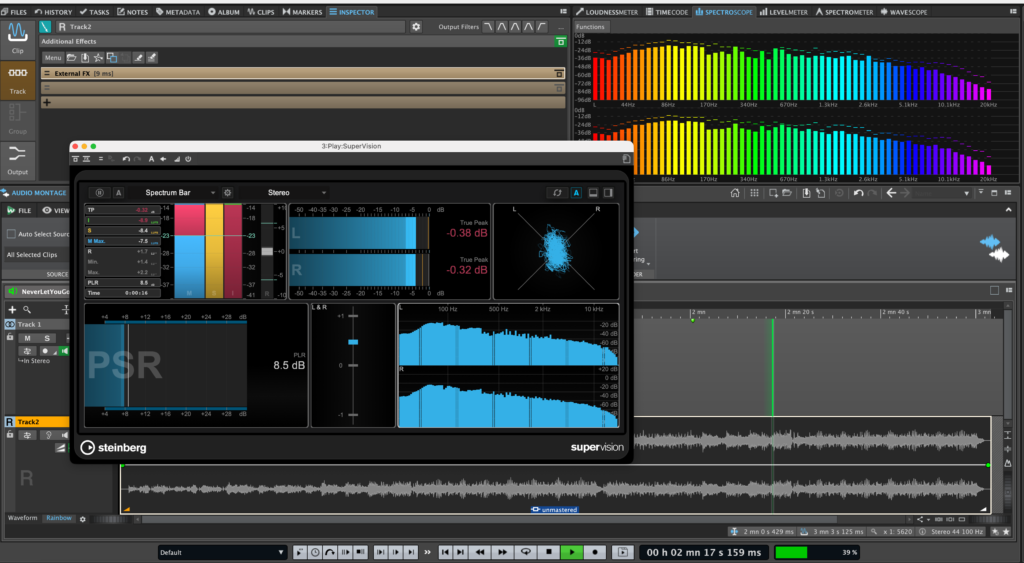Switch to the Files tab

coord(14,12)
